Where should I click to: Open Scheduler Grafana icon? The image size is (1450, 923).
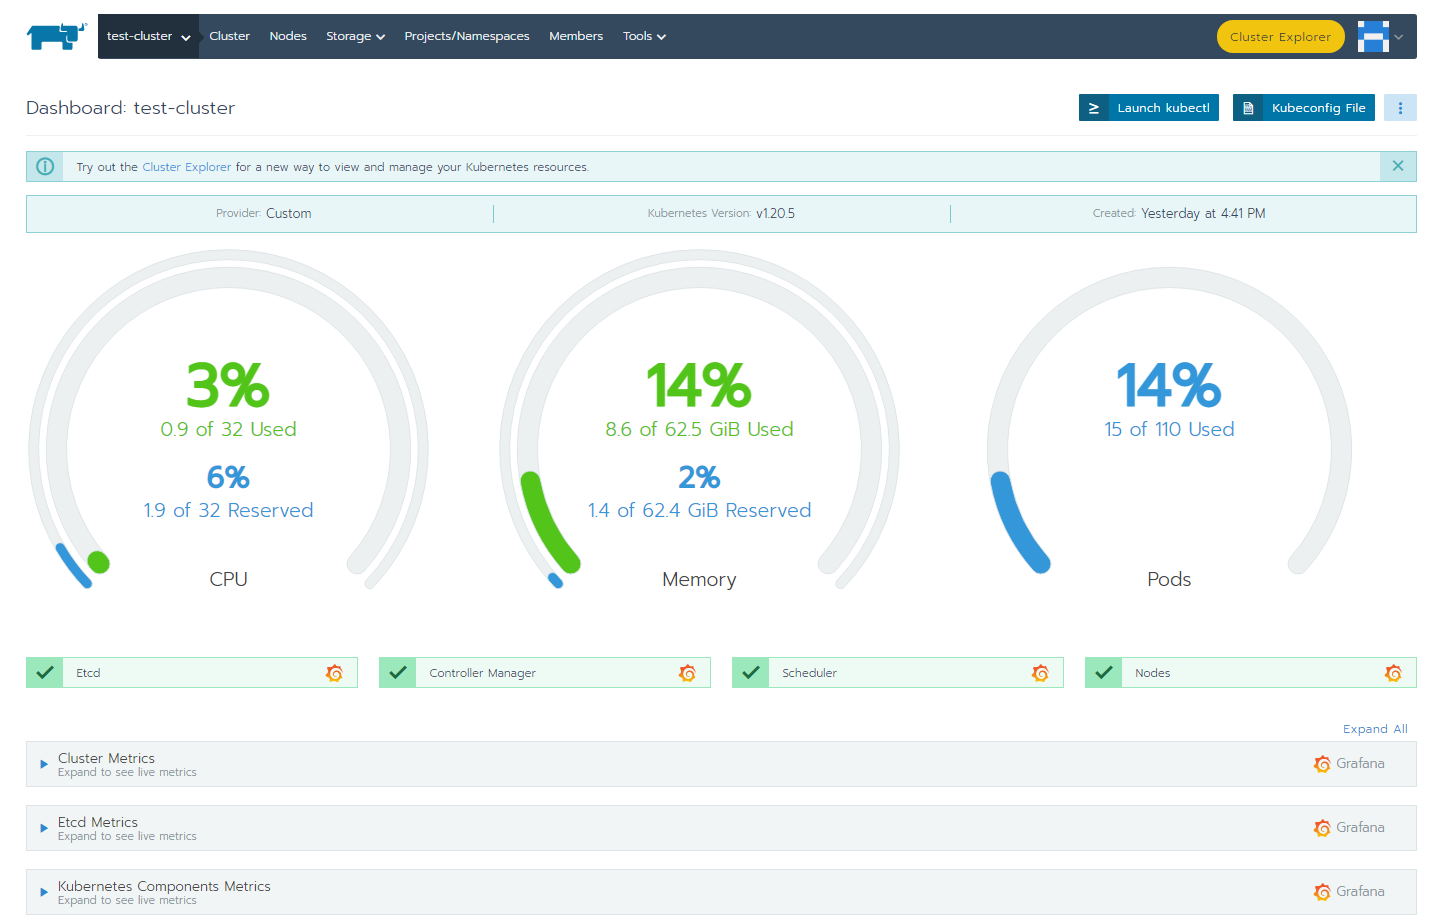(1041, 673)
